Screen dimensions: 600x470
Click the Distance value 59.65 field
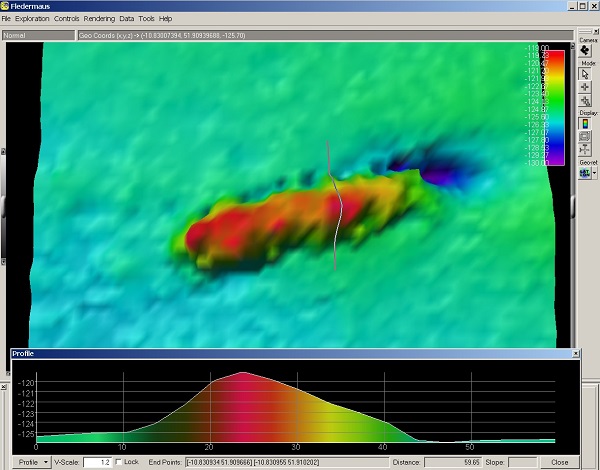[453, 462]
